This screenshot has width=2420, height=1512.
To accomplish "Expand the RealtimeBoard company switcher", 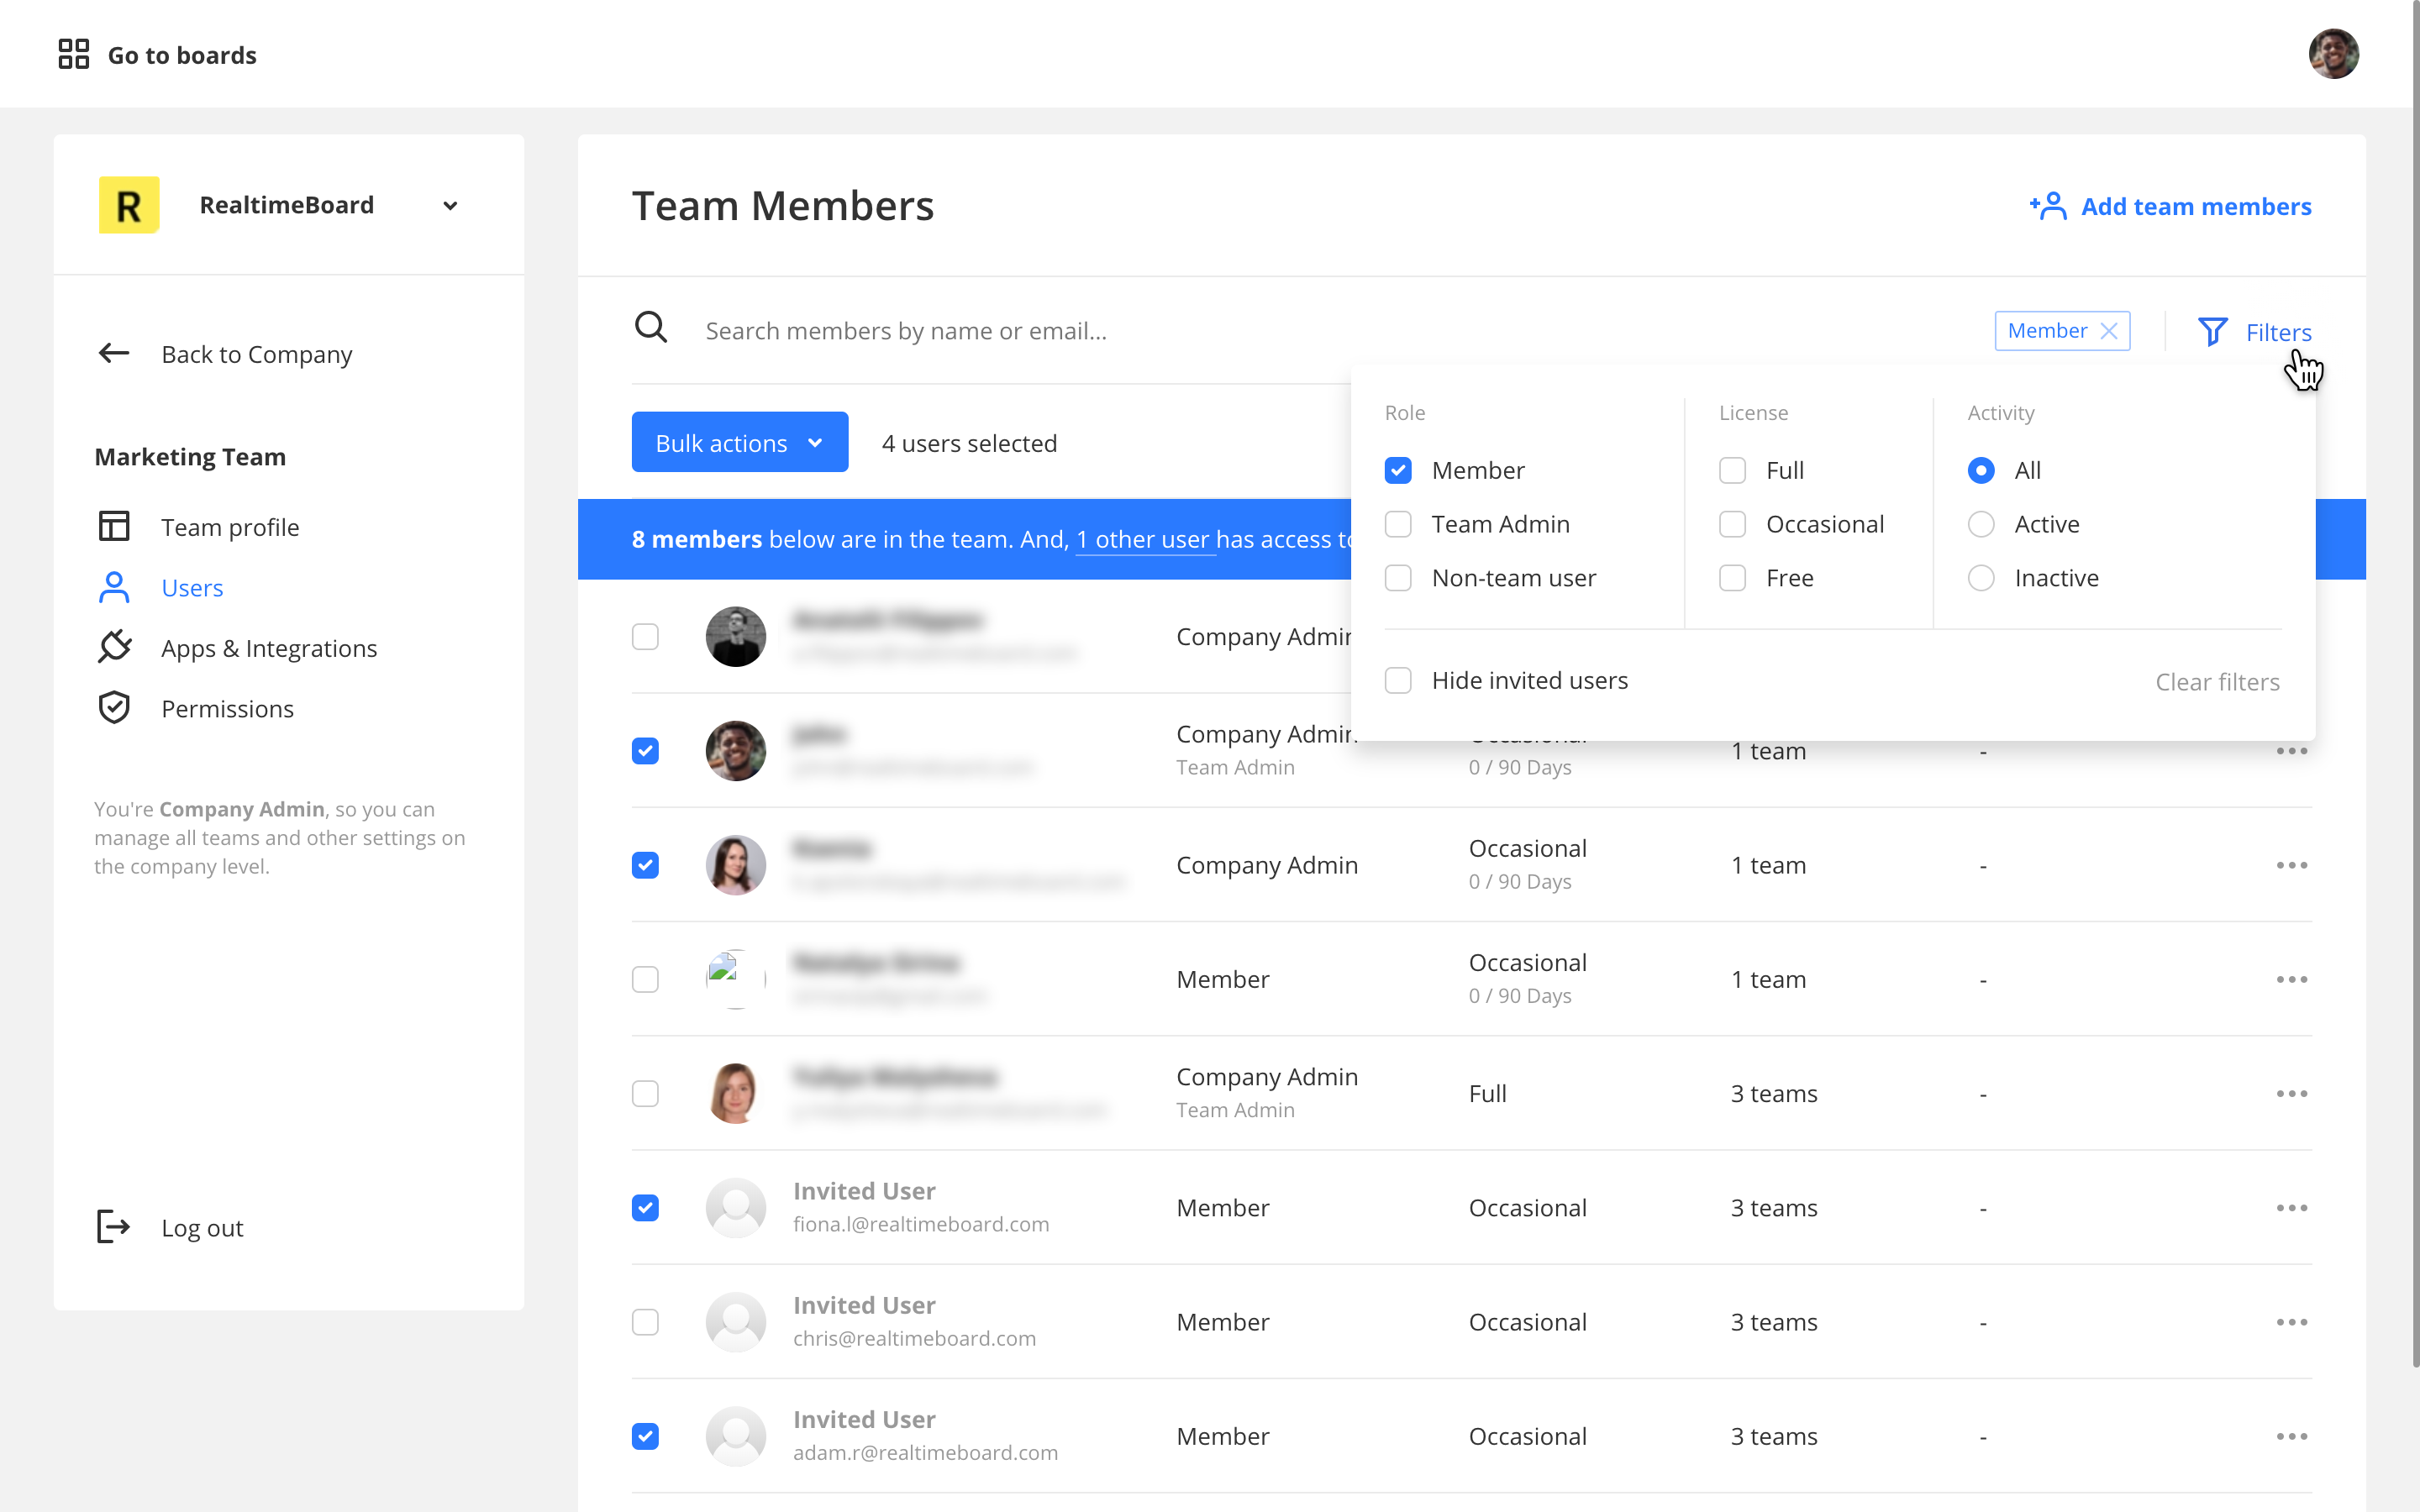I will click(x=450, y=205).
